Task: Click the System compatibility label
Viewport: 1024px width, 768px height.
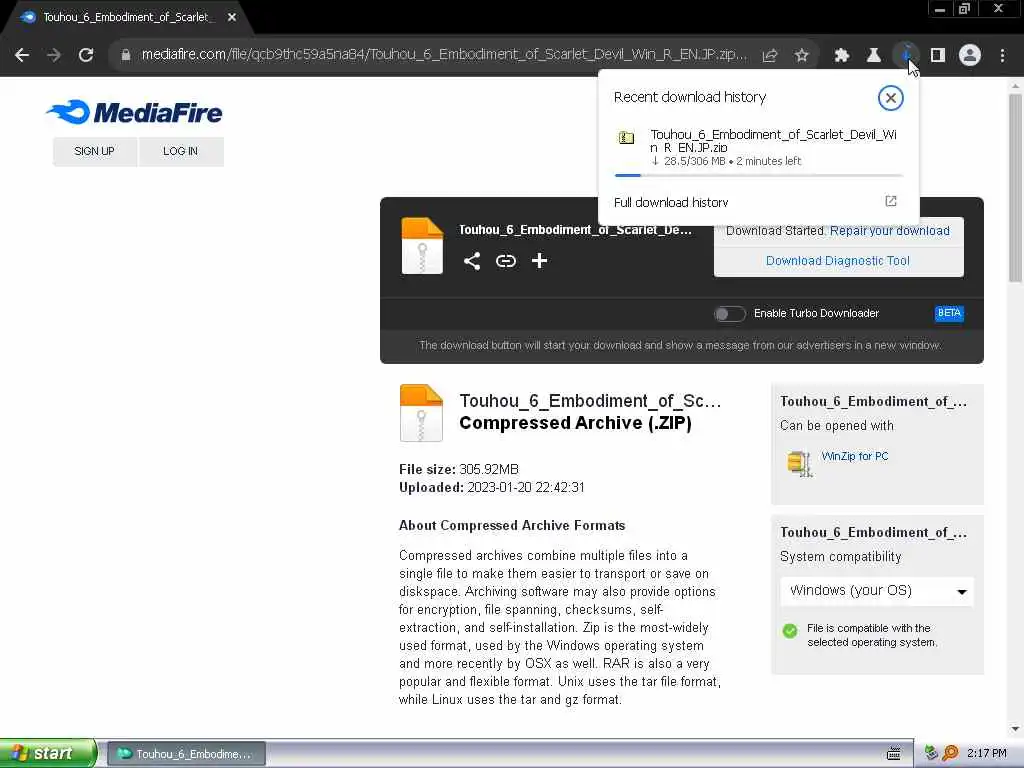Action: [x=840, y=557]
